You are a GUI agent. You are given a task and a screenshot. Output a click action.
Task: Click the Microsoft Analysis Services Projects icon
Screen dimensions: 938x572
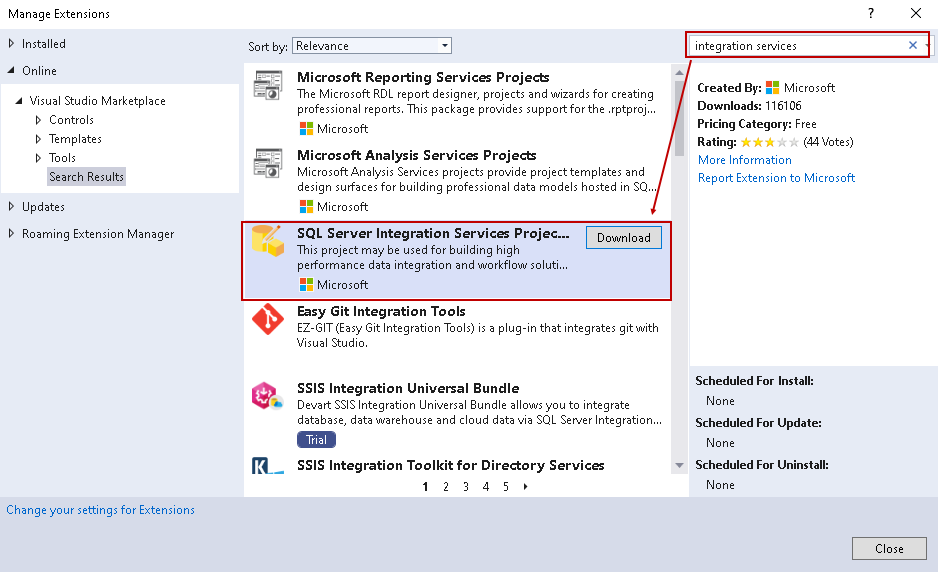[268, 164]
